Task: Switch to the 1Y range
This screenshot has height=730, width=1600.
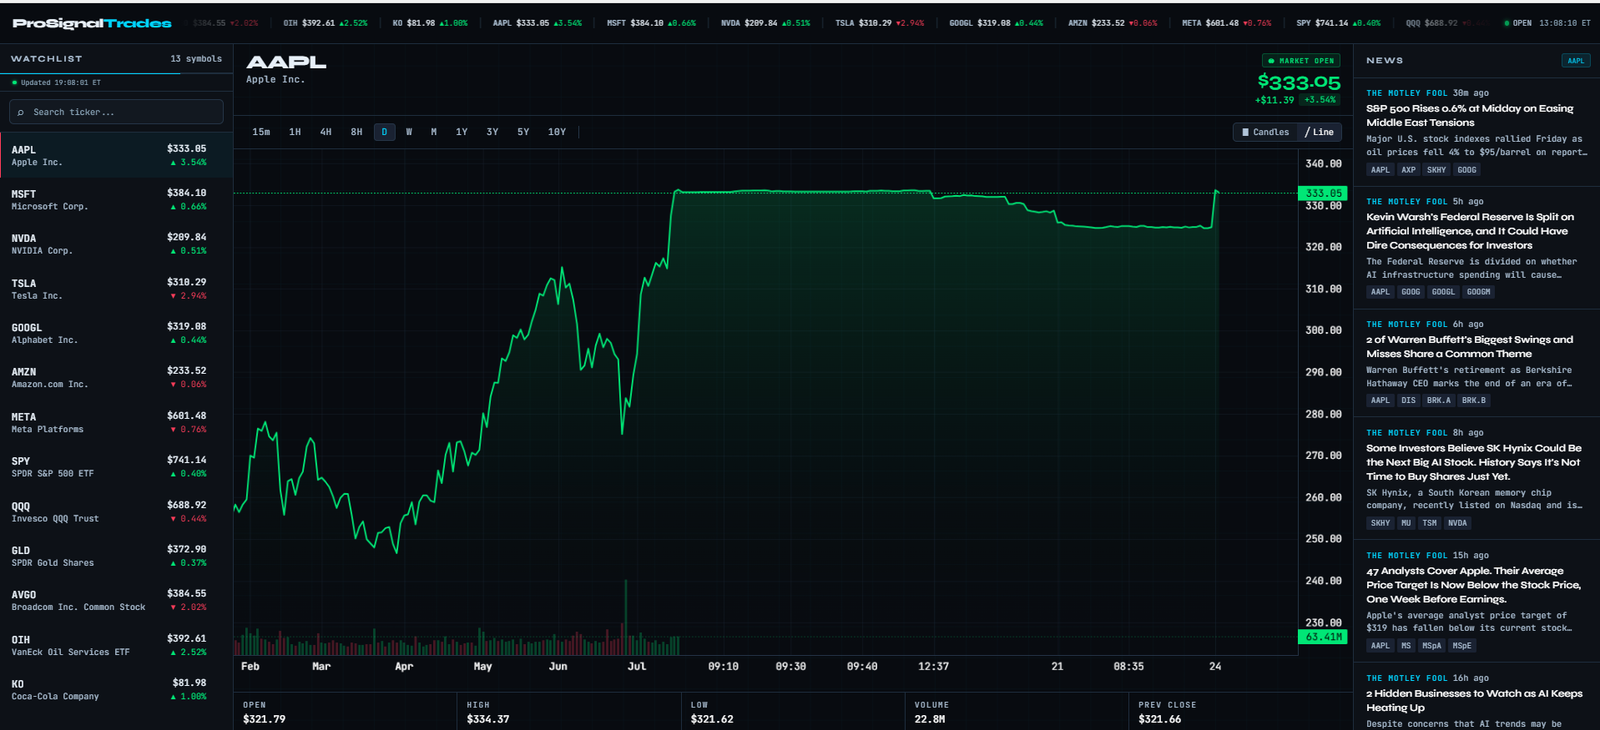Action: pos(462,132)
